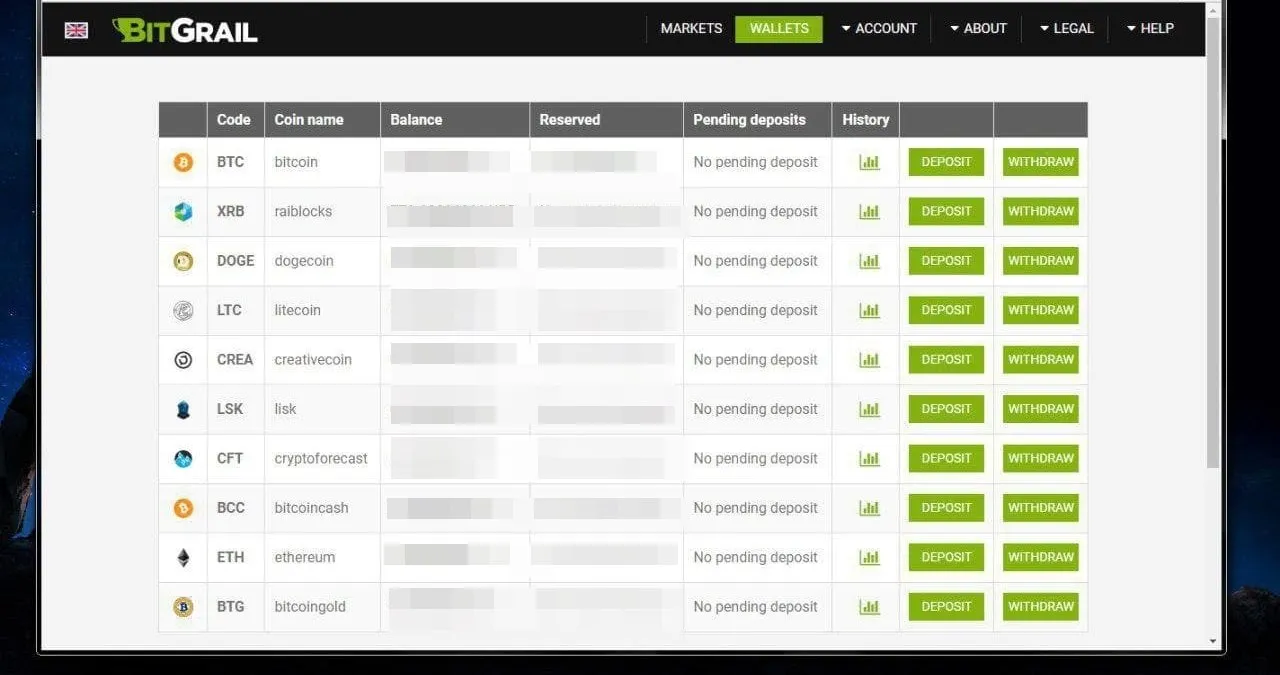Viewport: 1280px width, 675px height.
Task: Click the History column header
Action: click(x=866, y=120)
